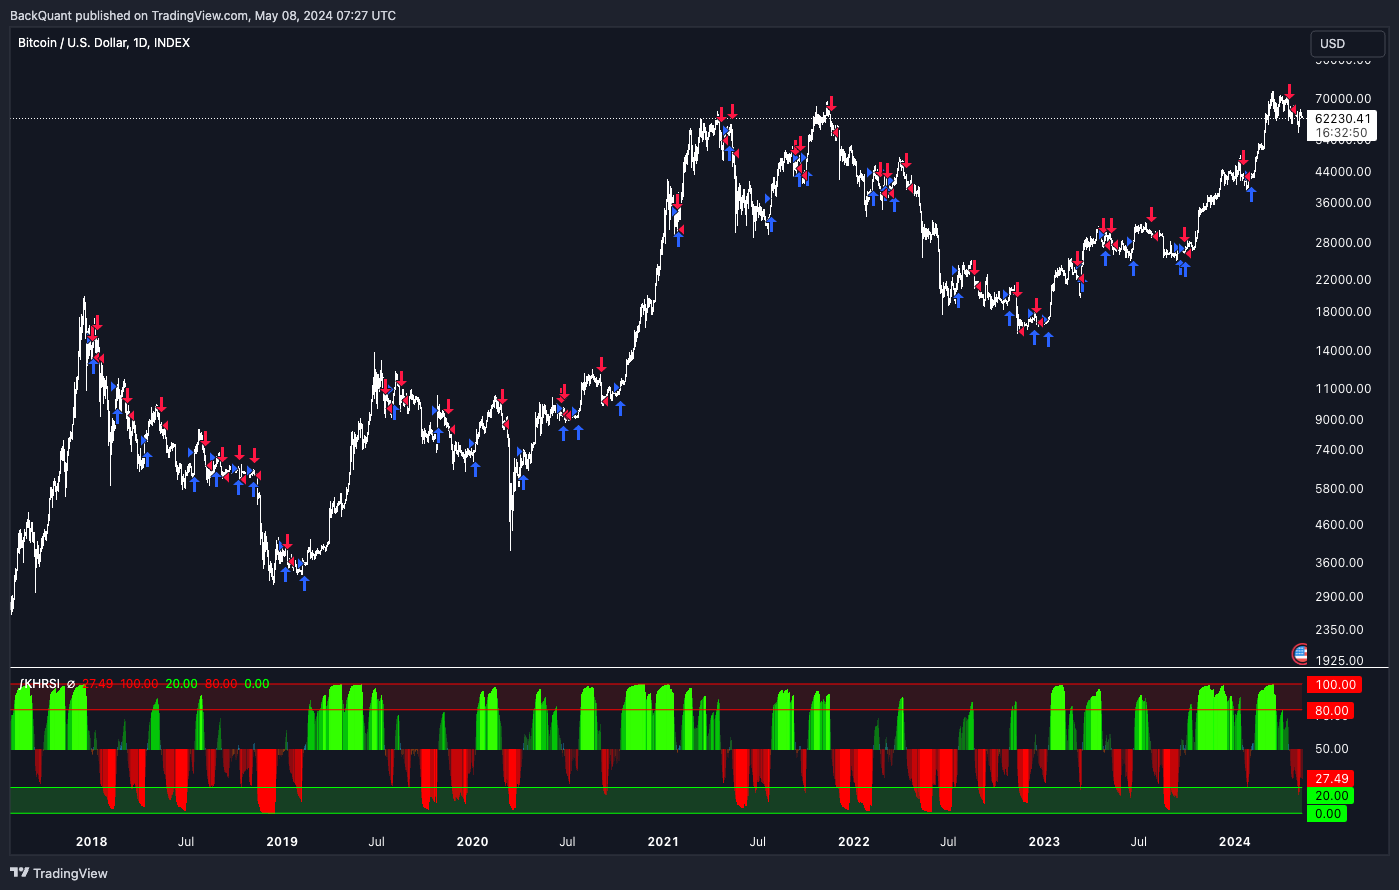
Task: Click the green 20.00 value in the KHRSI legend
Action: pos(182,684)
